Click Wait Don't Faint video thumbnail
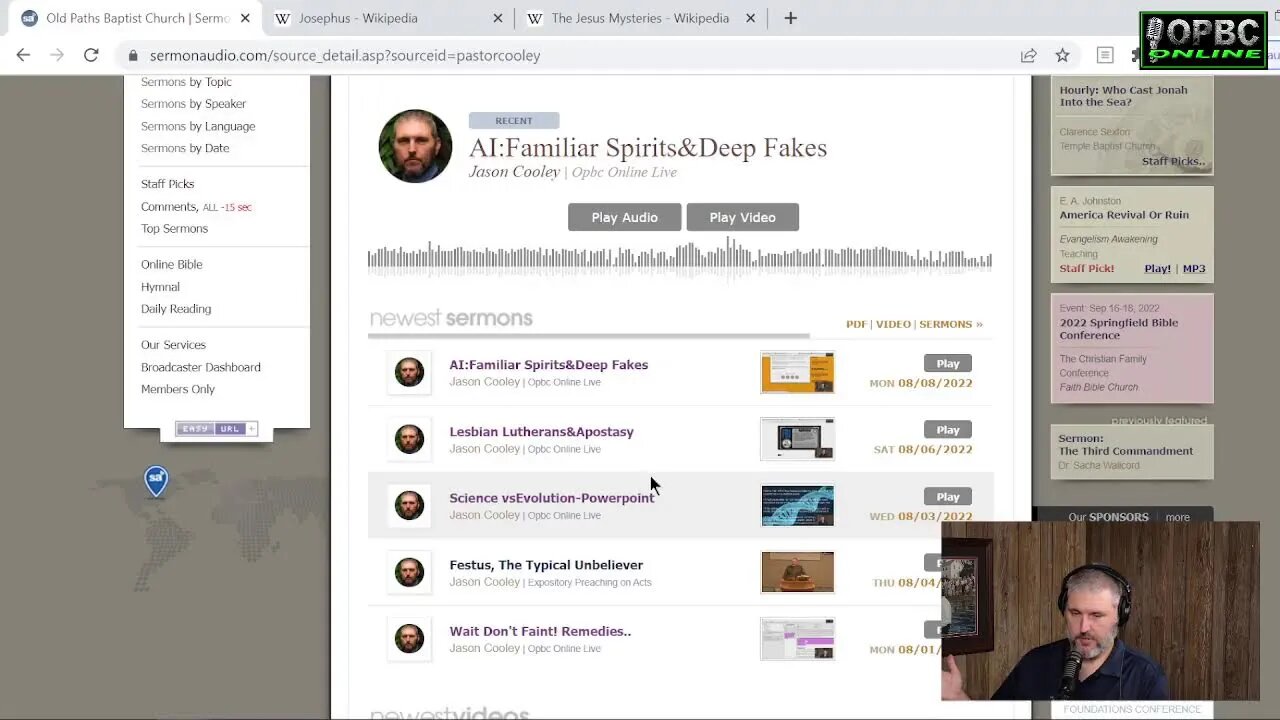Screen dimensions: 1280x720 [x=797, y=639]
